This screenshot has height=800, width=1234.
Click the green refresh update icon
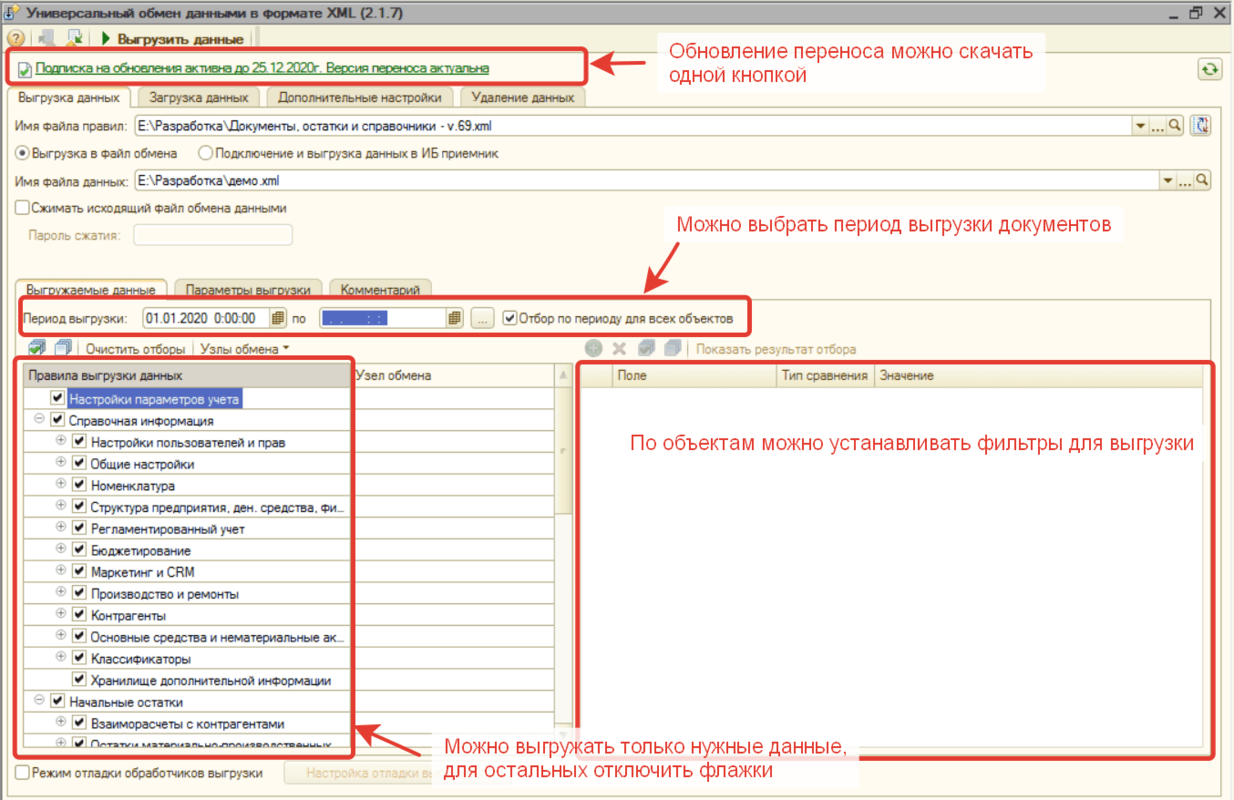[x=1210, y=69]
